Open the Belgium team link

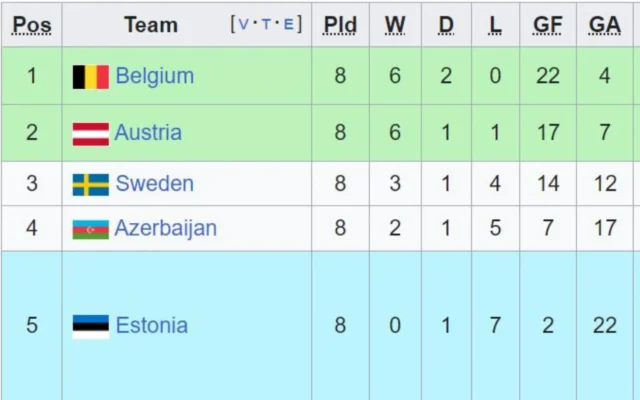[154, 76]
